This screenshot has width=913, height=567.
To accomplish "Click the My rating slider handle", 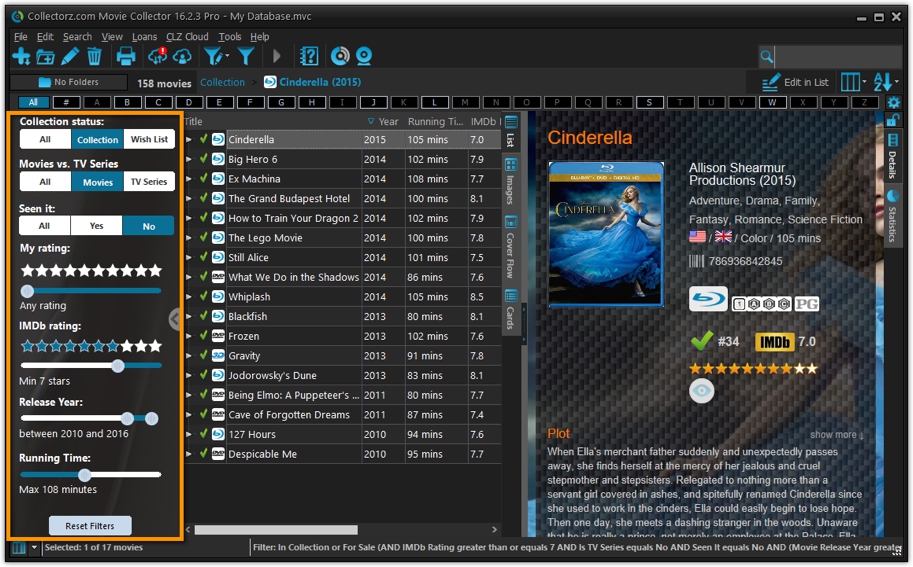I will point(27,290).
